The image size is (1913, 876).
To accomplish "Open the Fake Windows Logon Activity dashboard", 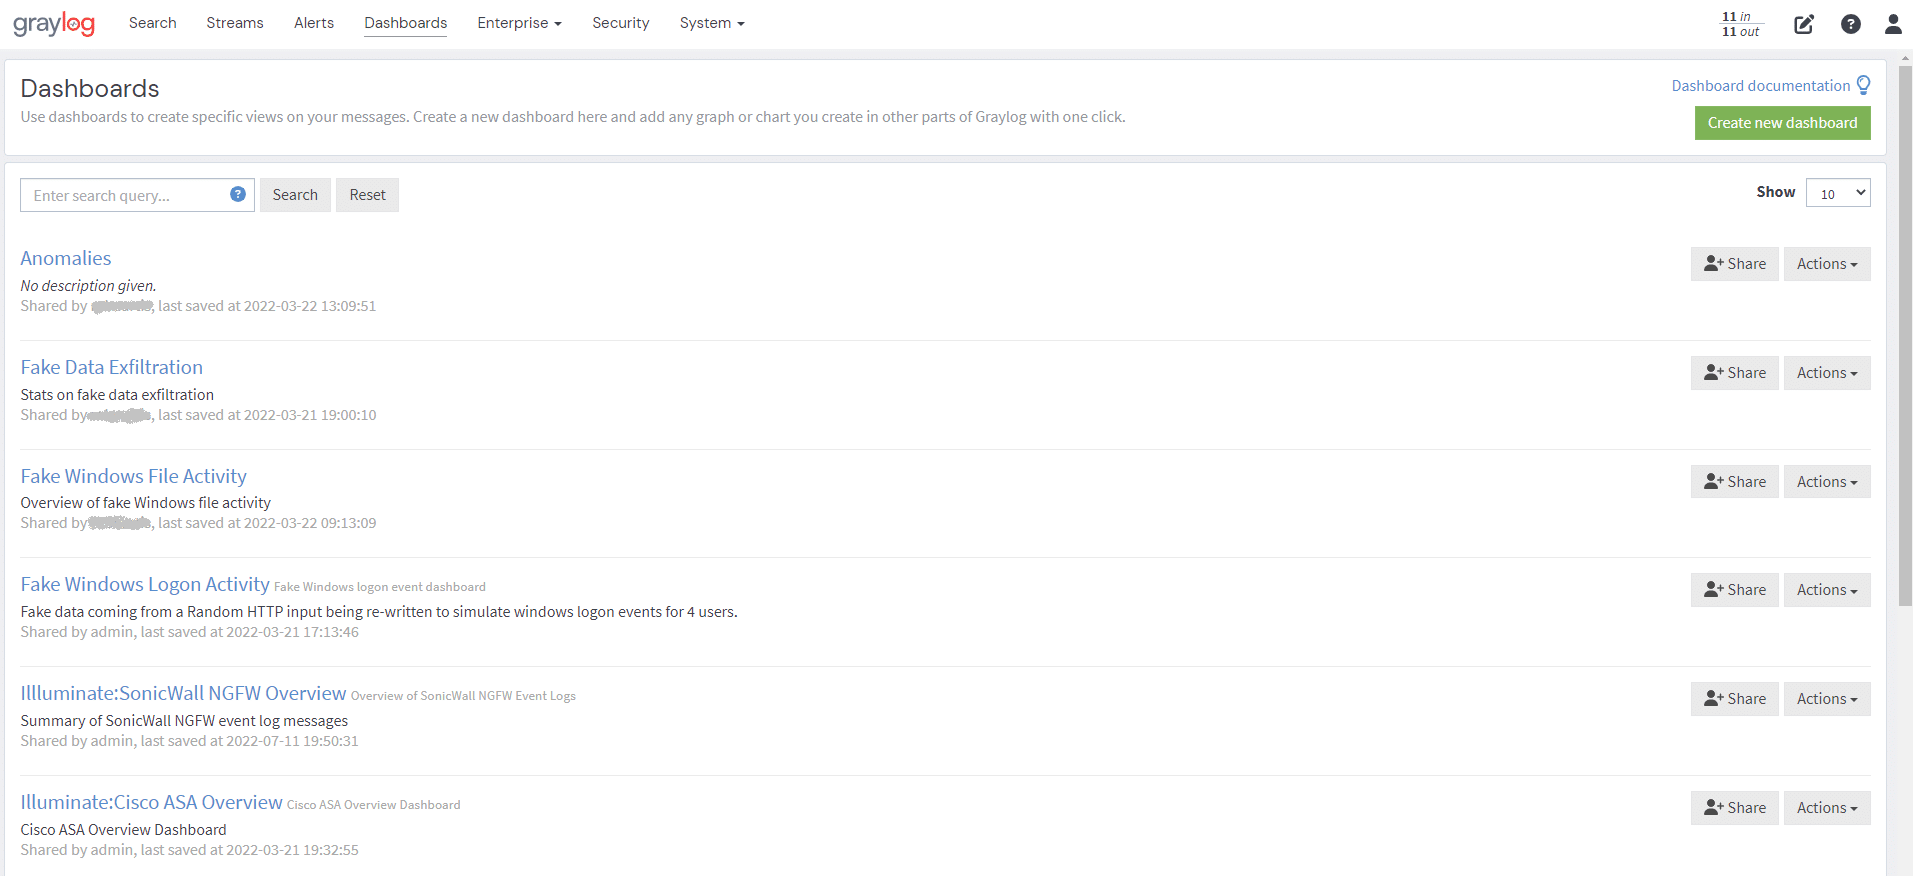I will (145, 584).
